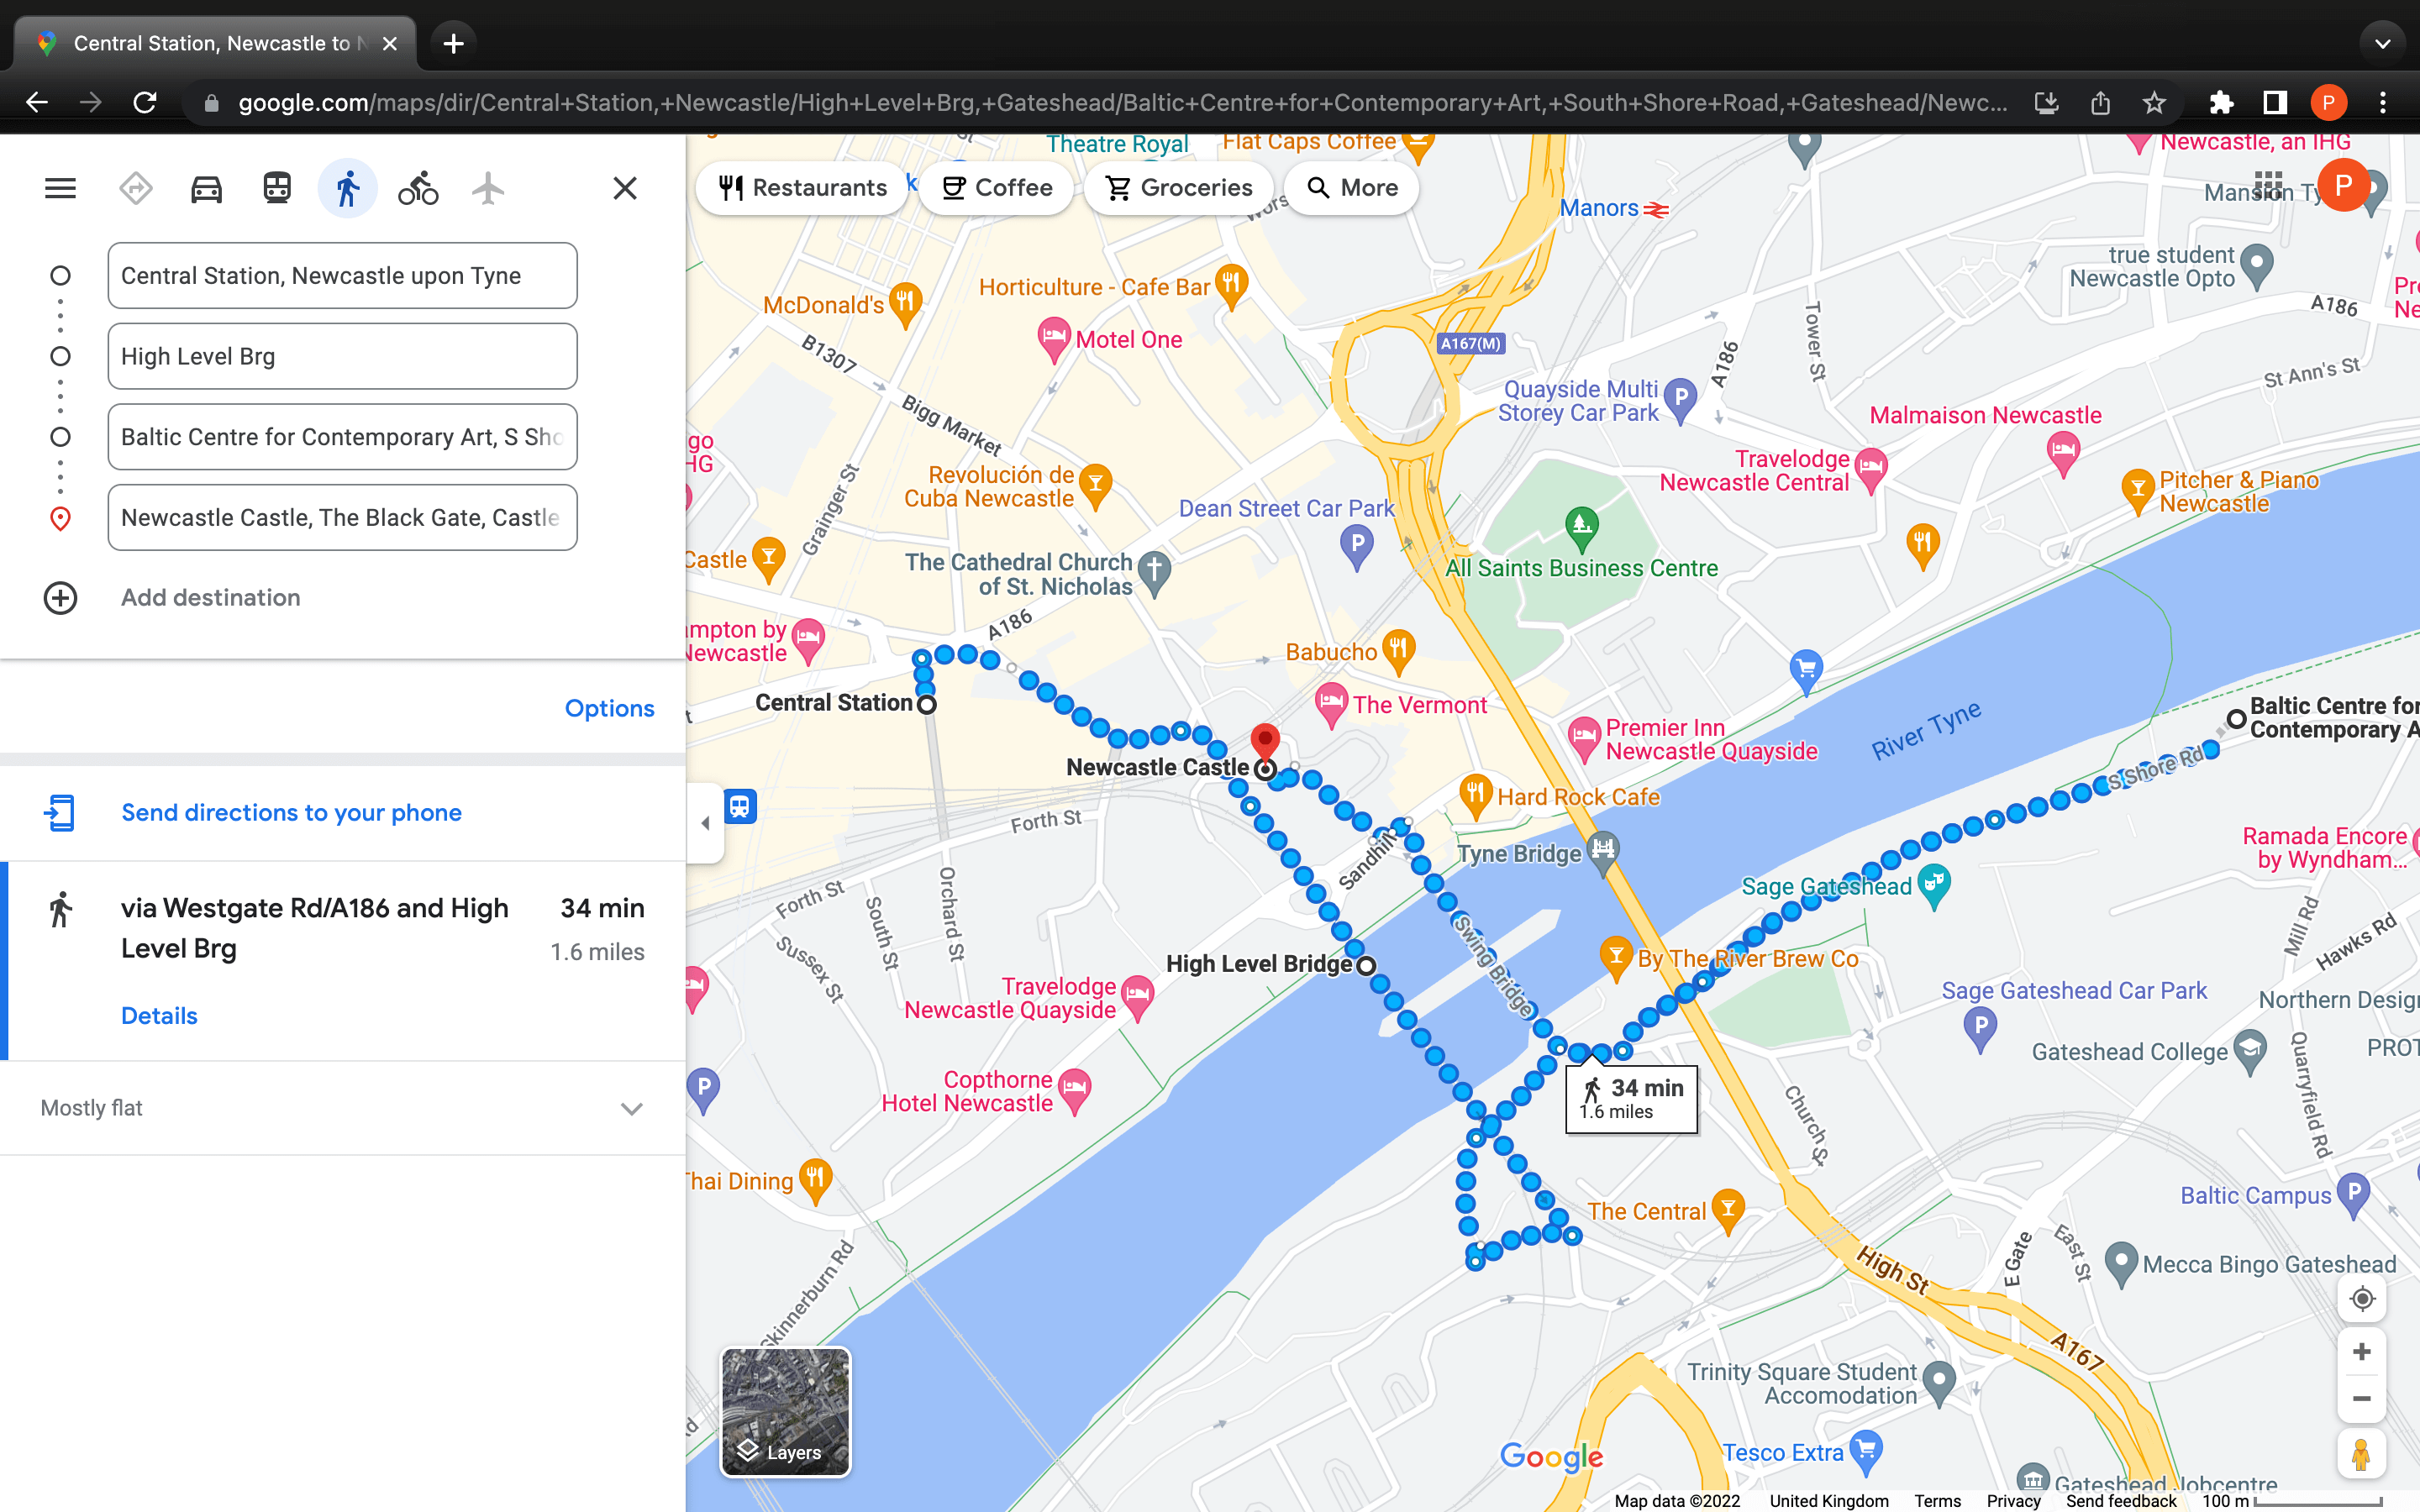
Task: Click The Vermont hotel marker
Action: (x=1331, y=704)
